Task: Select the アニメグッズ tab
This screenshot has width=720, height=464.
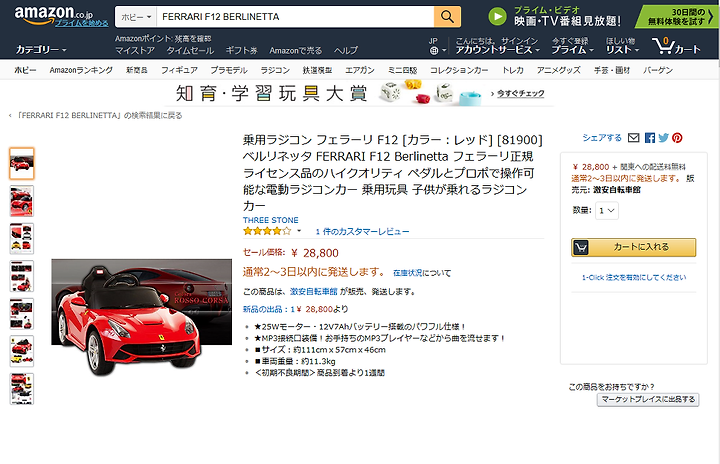Action: click(x=558, y=70)
